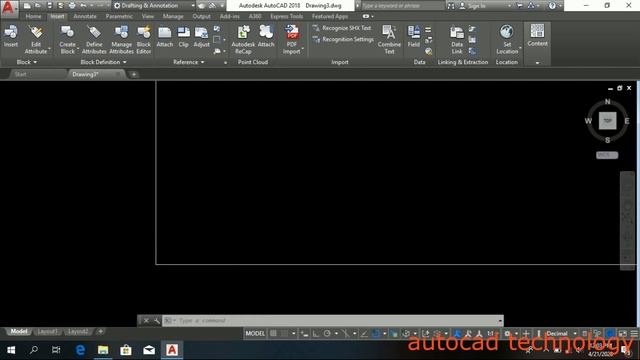Image resolution: width=640 pixels, height=360 pixels.
Task: Click Recognize SHX Text
Action: point(342,28)
